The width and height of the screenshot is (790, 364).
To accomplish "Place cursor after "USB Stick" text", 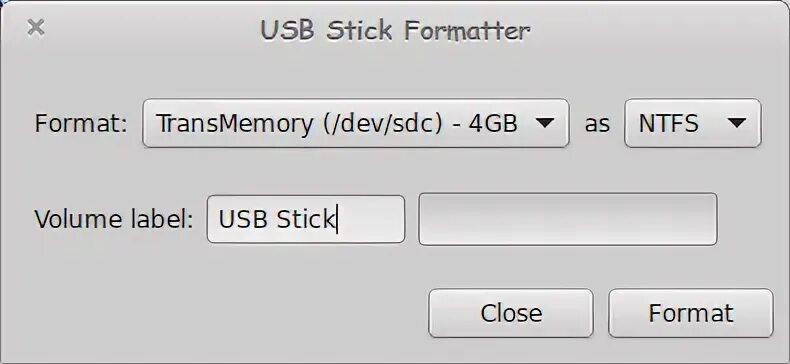I will [x=336, y=220].
